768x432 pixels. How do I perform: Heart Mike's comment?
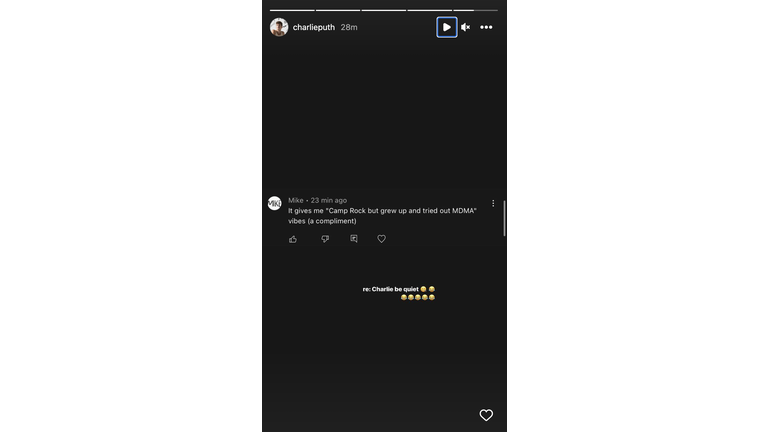tap(381, 239)
